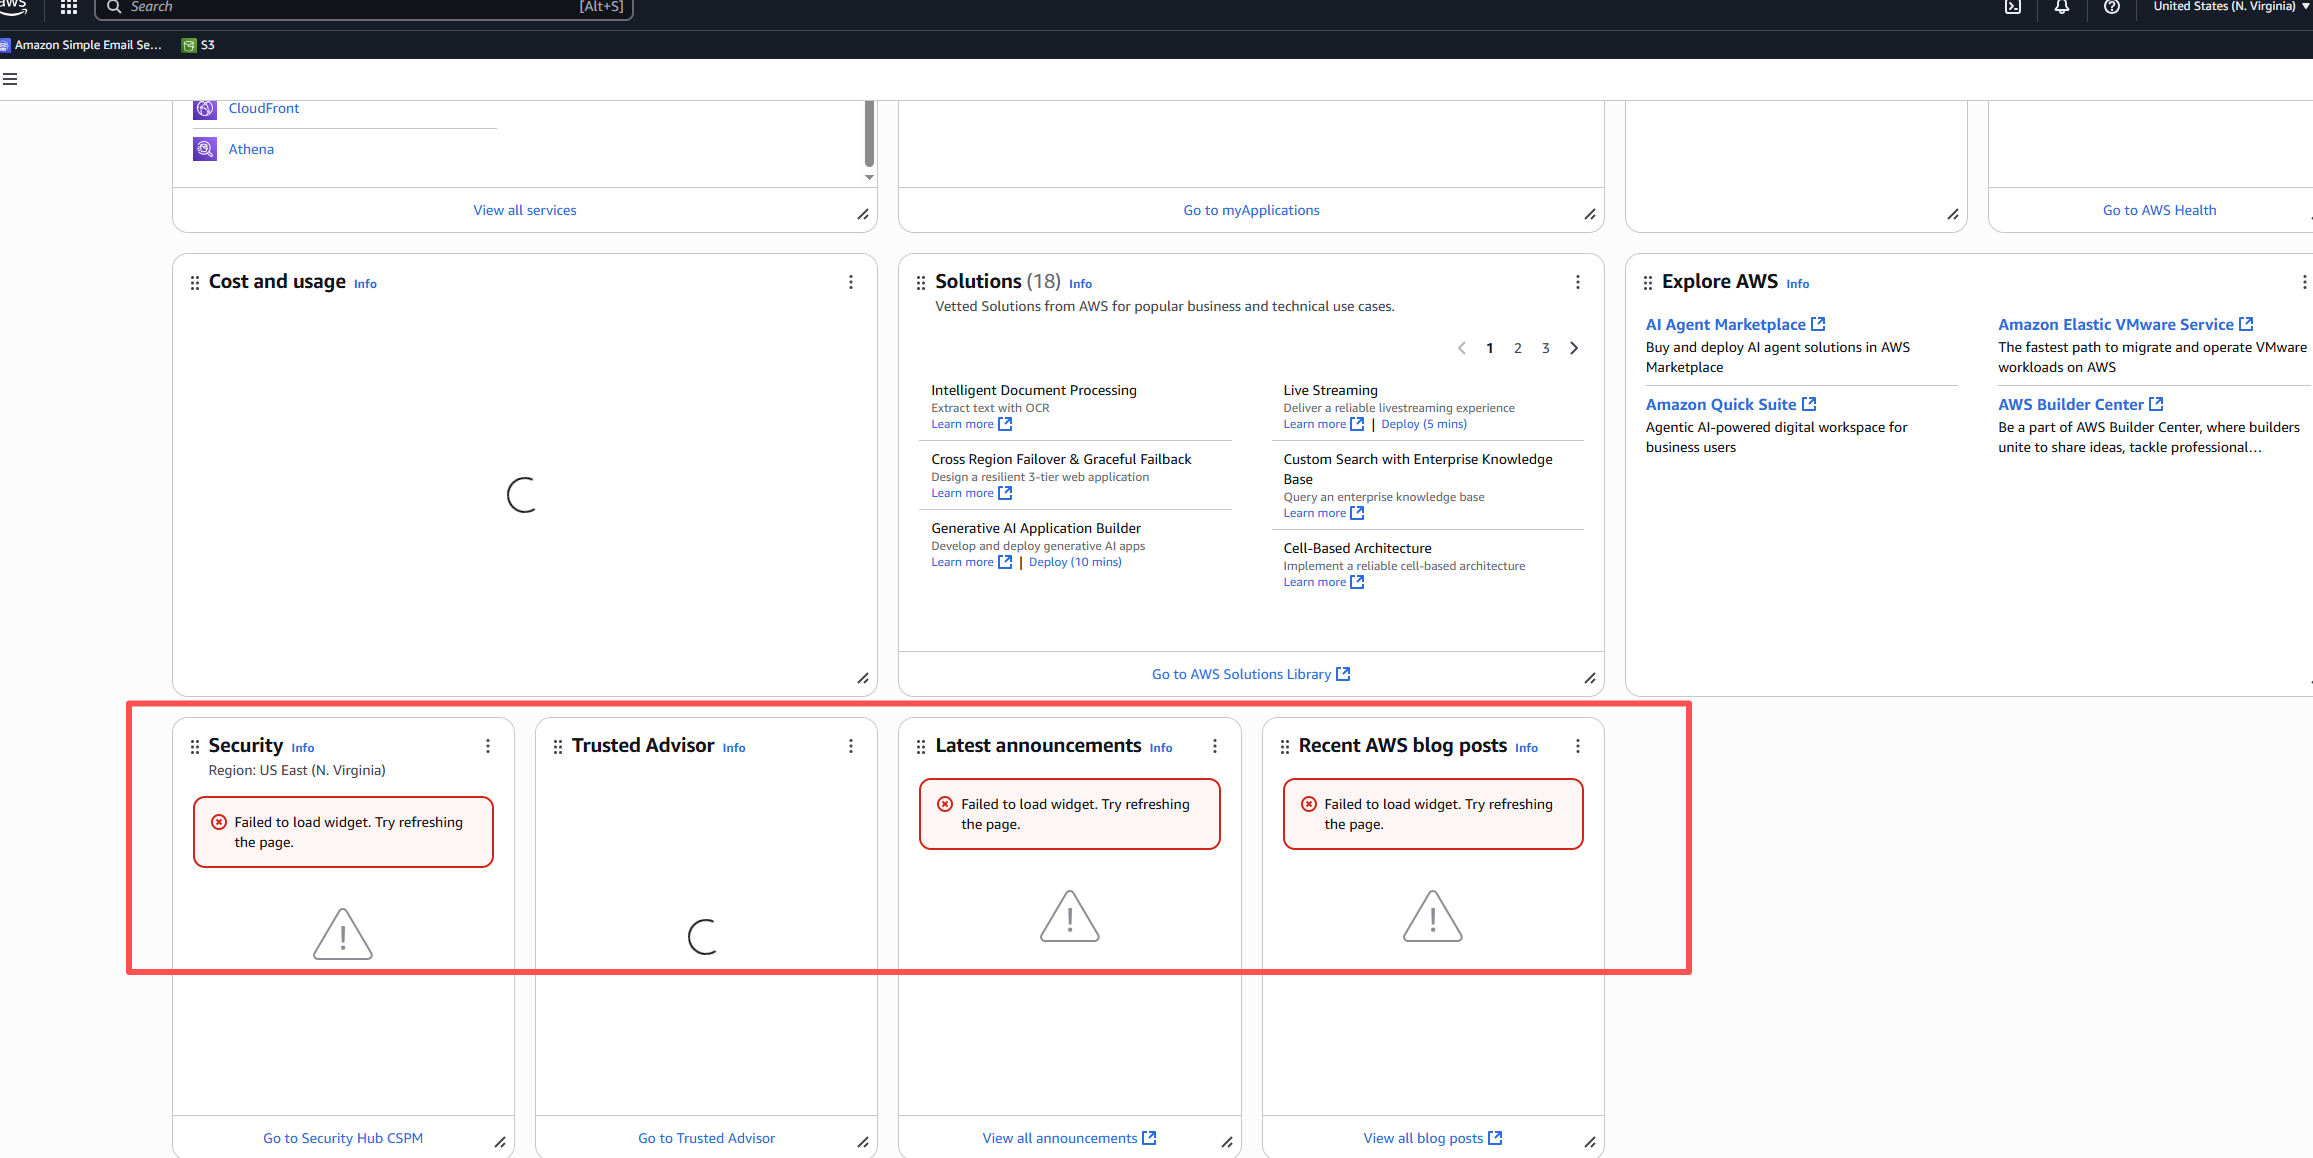Viewport: 2313px width, 1158px height.
Task: Select page 2 in Solutions pagination
Action: (1518, 348)
